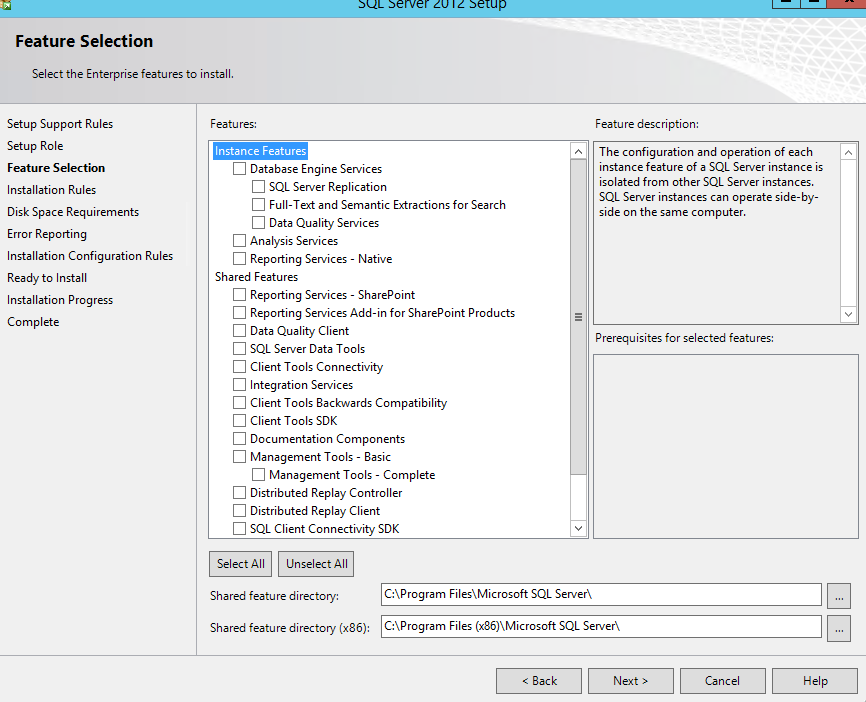Tick Reporting Services - Native checkbox

pyautogui.click(x=239, y=258)
